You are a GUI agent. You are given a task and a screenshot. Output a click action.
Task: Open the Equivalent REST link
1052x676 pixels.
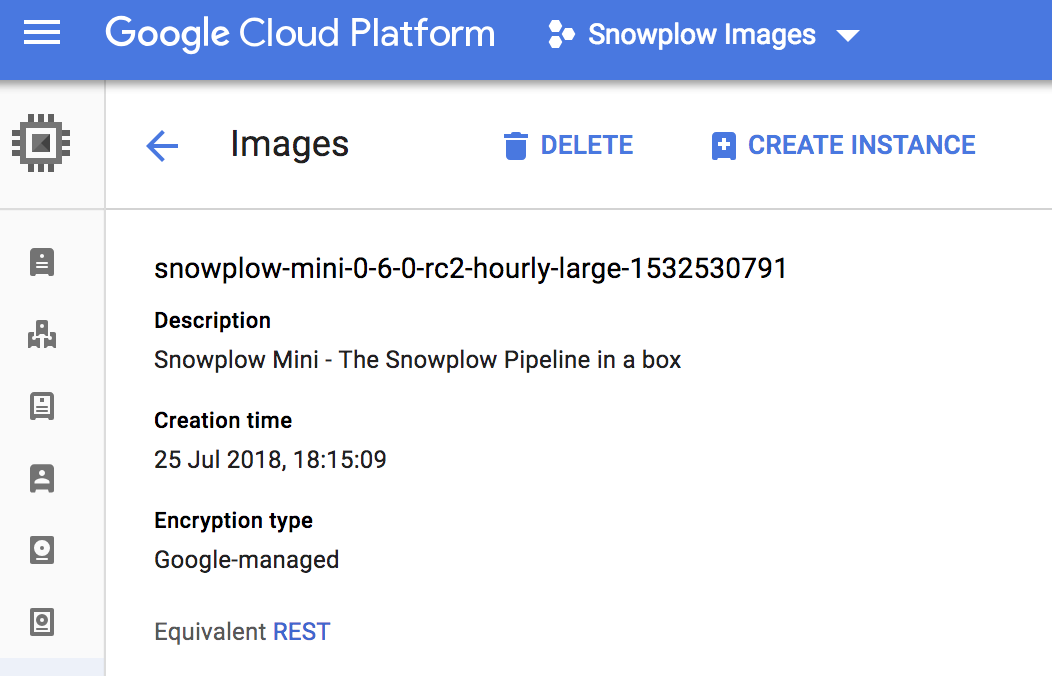pyautogui.click(x=301, y=632)
